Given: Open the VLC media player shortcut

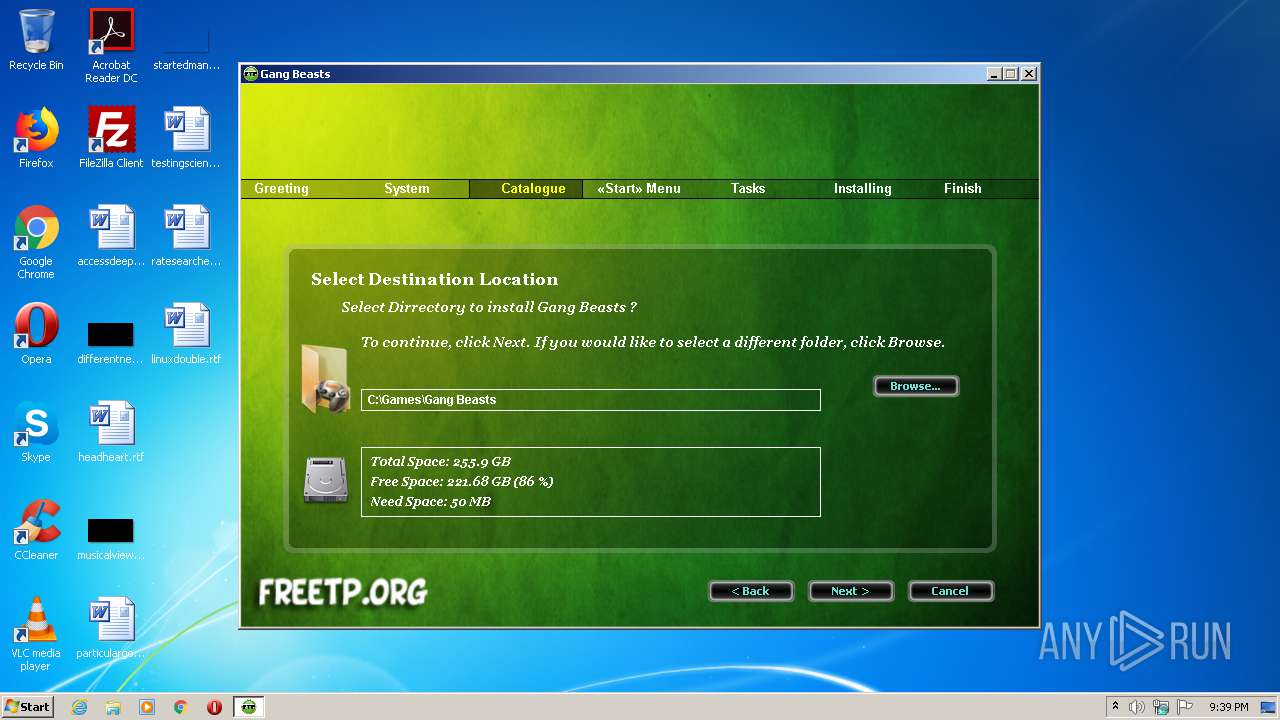Looking at the screenshot, I should [36, 634].
